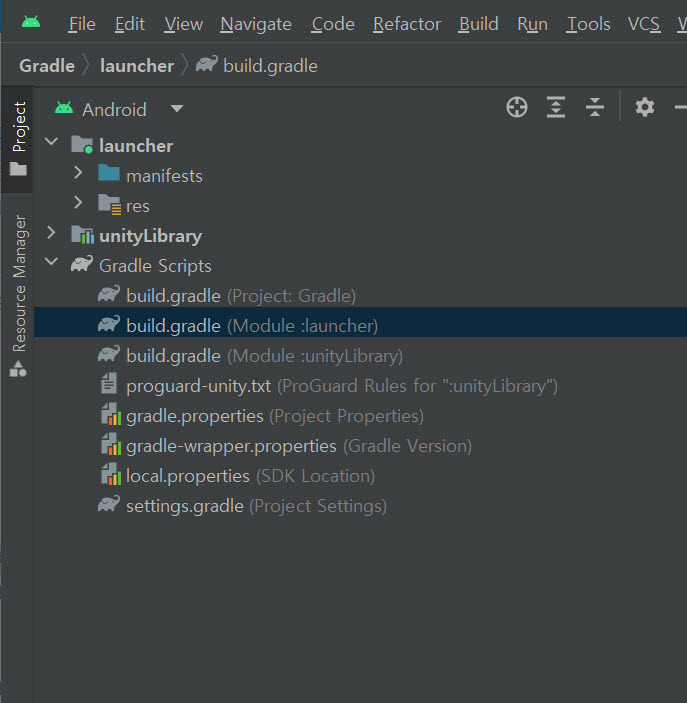The width and height of the screenshot is (687, 703).
Task: Select the unityLibrary module row
Action: 360,236
